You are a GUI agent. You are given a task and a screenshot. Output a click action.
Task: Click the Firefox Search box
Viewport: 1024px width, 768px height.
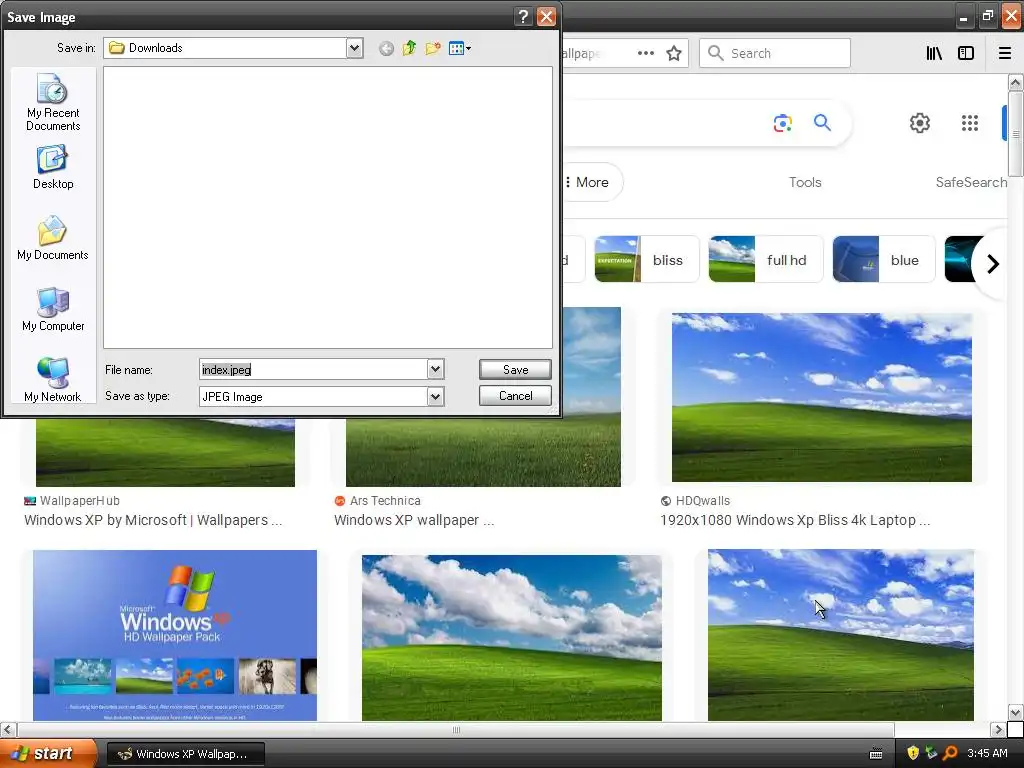point(775,53)
